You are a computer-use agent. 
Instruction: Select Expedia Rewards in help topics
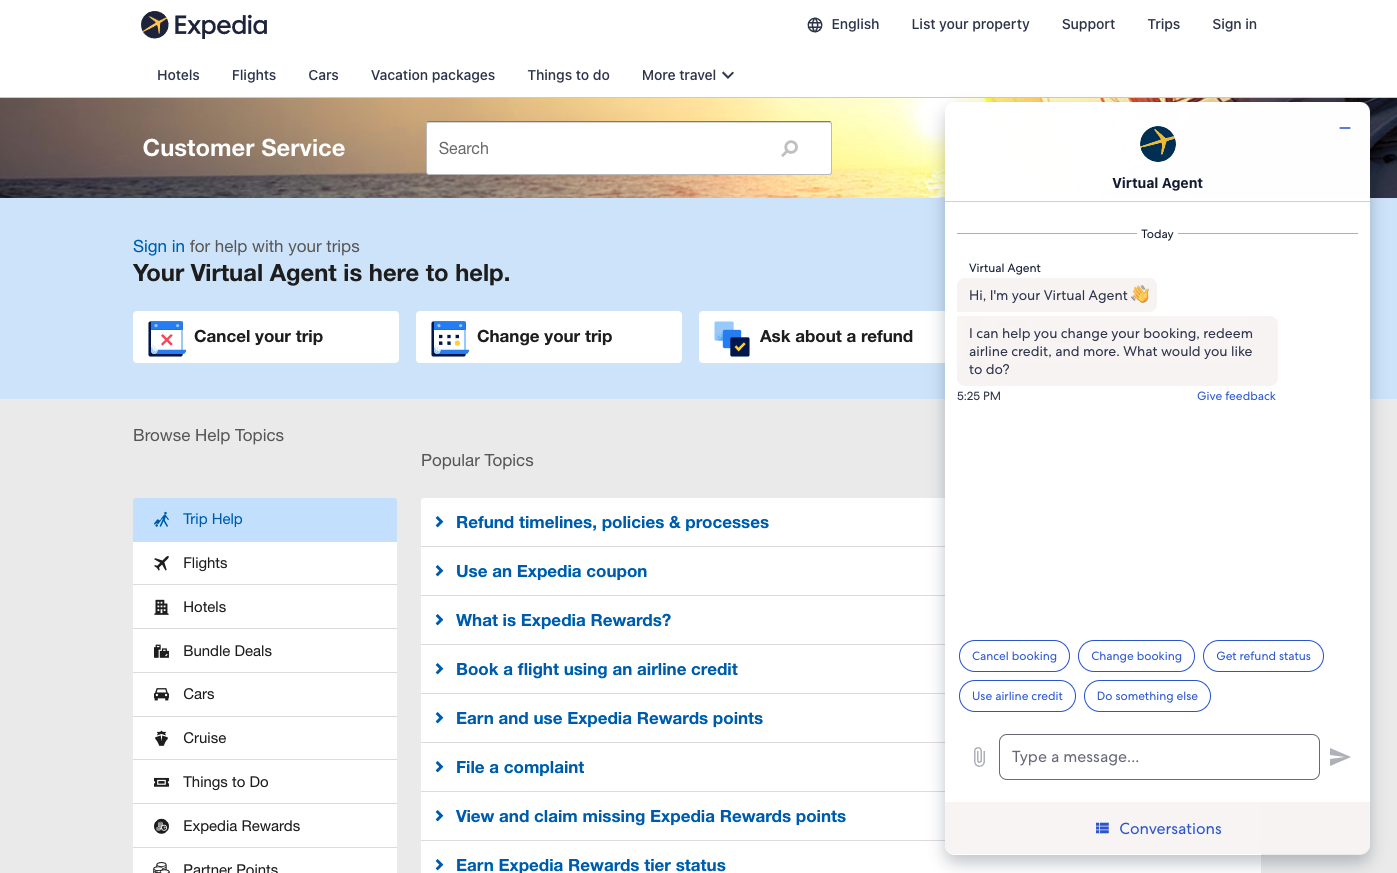[265, 826]
